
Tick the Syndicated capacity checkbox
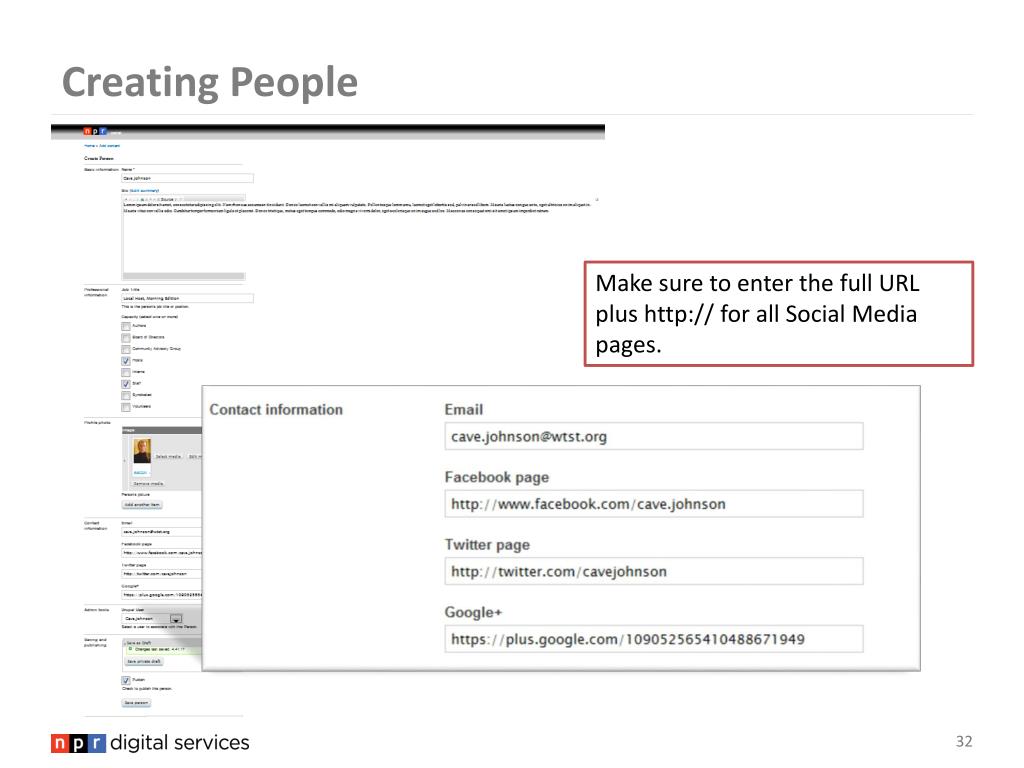(126, 395)
